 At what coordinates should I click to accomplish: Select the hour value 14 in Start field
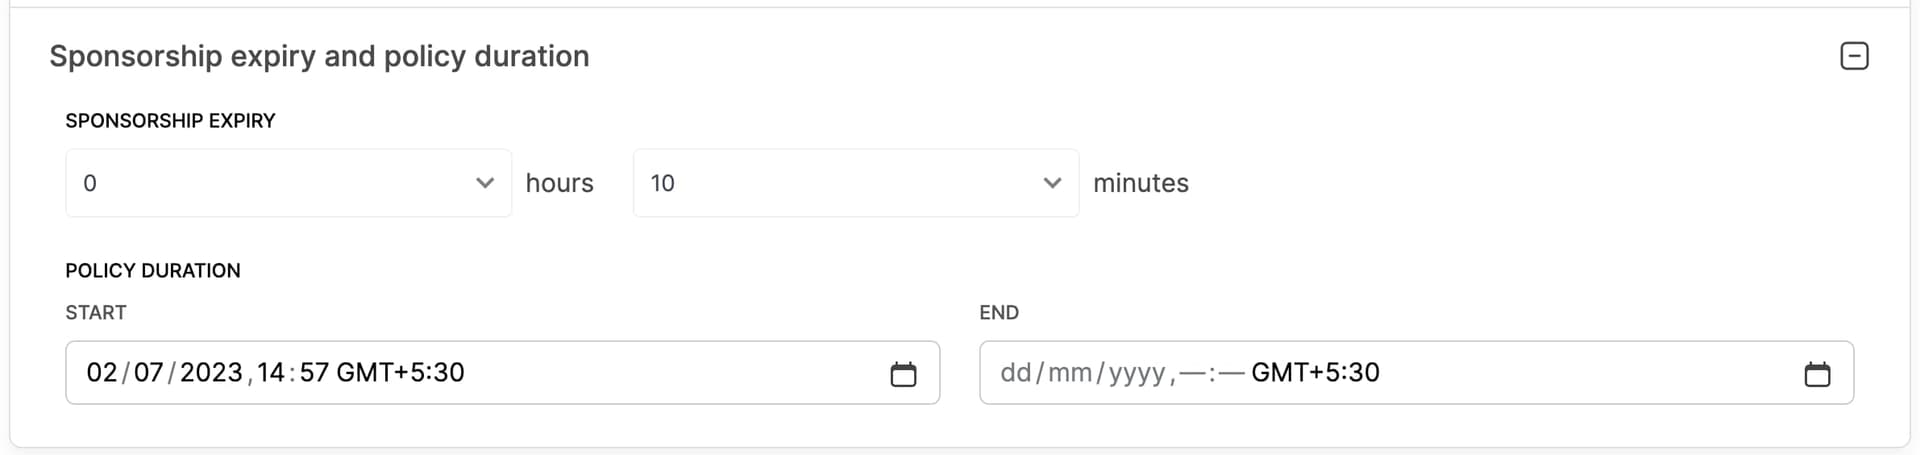click(x=271, y=373)
